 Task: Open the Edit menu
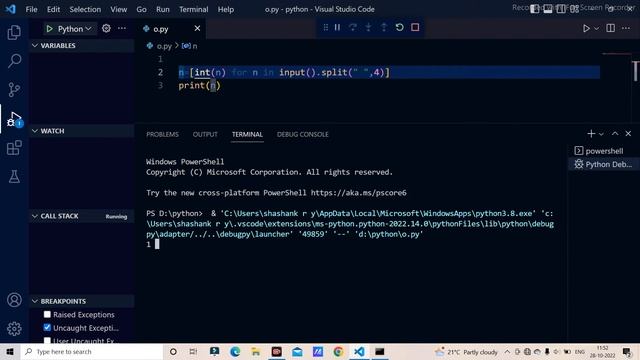coord(53,9)
